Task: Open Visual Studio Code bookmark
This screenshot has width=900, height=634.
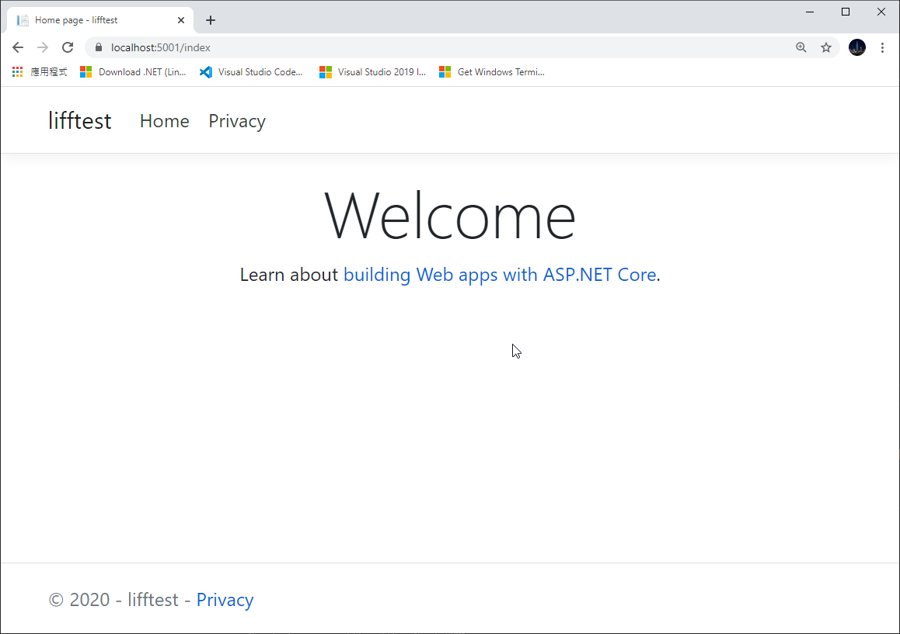Action: click(251, 72)
